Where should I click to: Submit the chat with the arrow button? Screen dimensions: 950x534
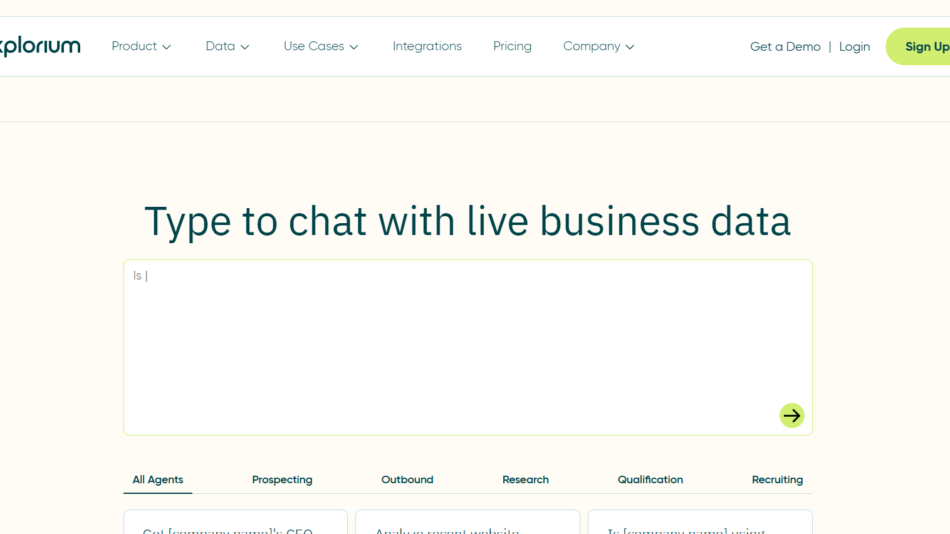click(791, 415)
